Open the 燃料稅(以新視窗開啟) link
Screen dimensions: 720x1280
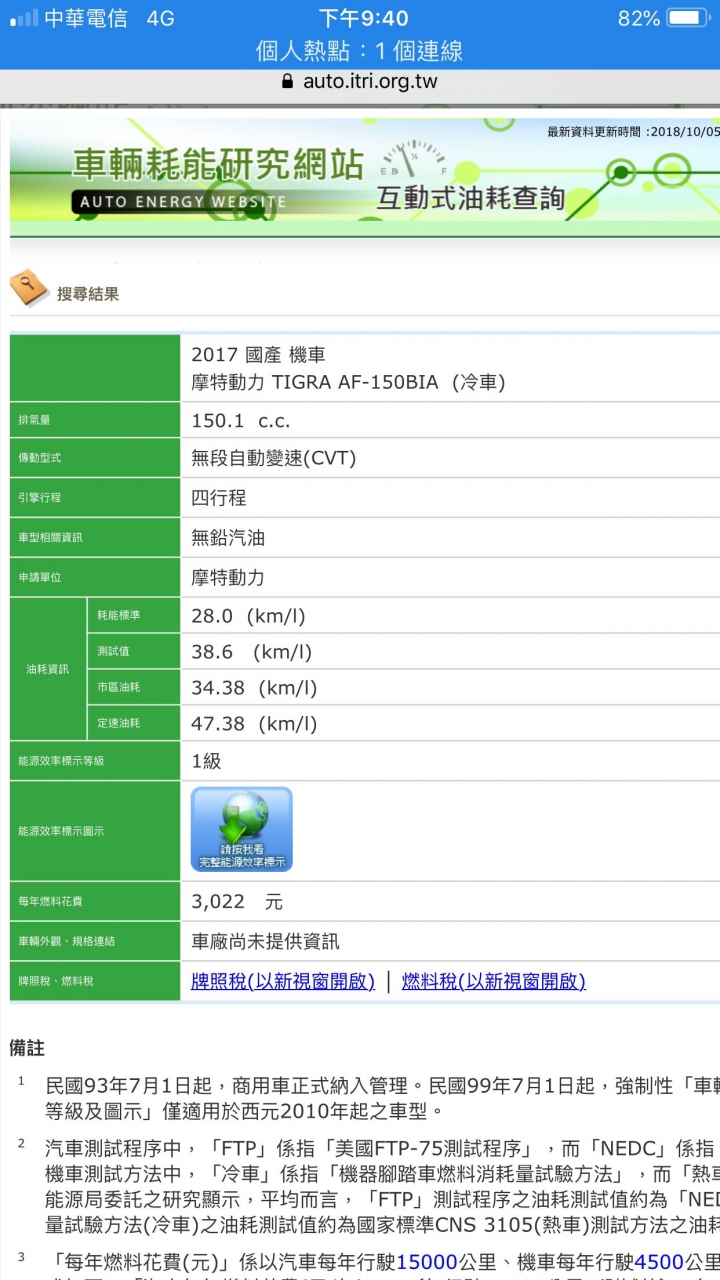coord(494,981)
